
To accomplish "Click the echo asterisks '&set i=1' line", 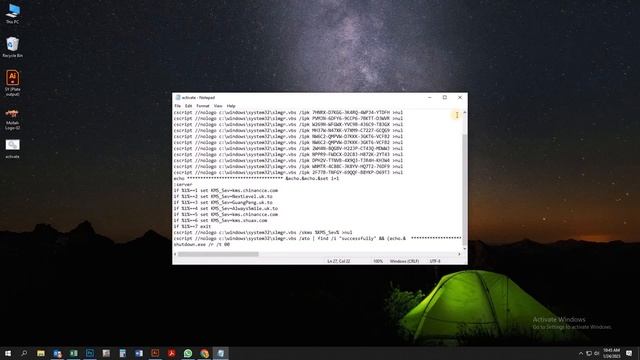I will coord(256,178).
